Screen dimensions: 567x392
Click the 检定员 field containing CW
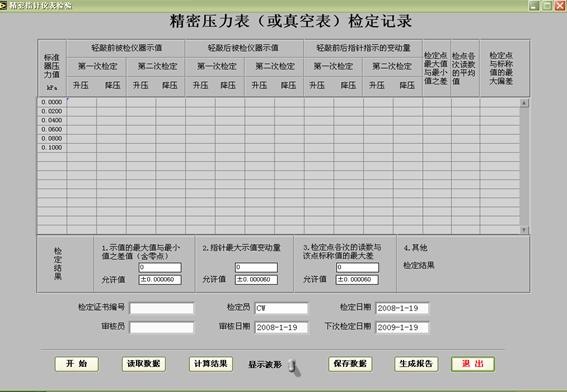(x=281, y=308)
